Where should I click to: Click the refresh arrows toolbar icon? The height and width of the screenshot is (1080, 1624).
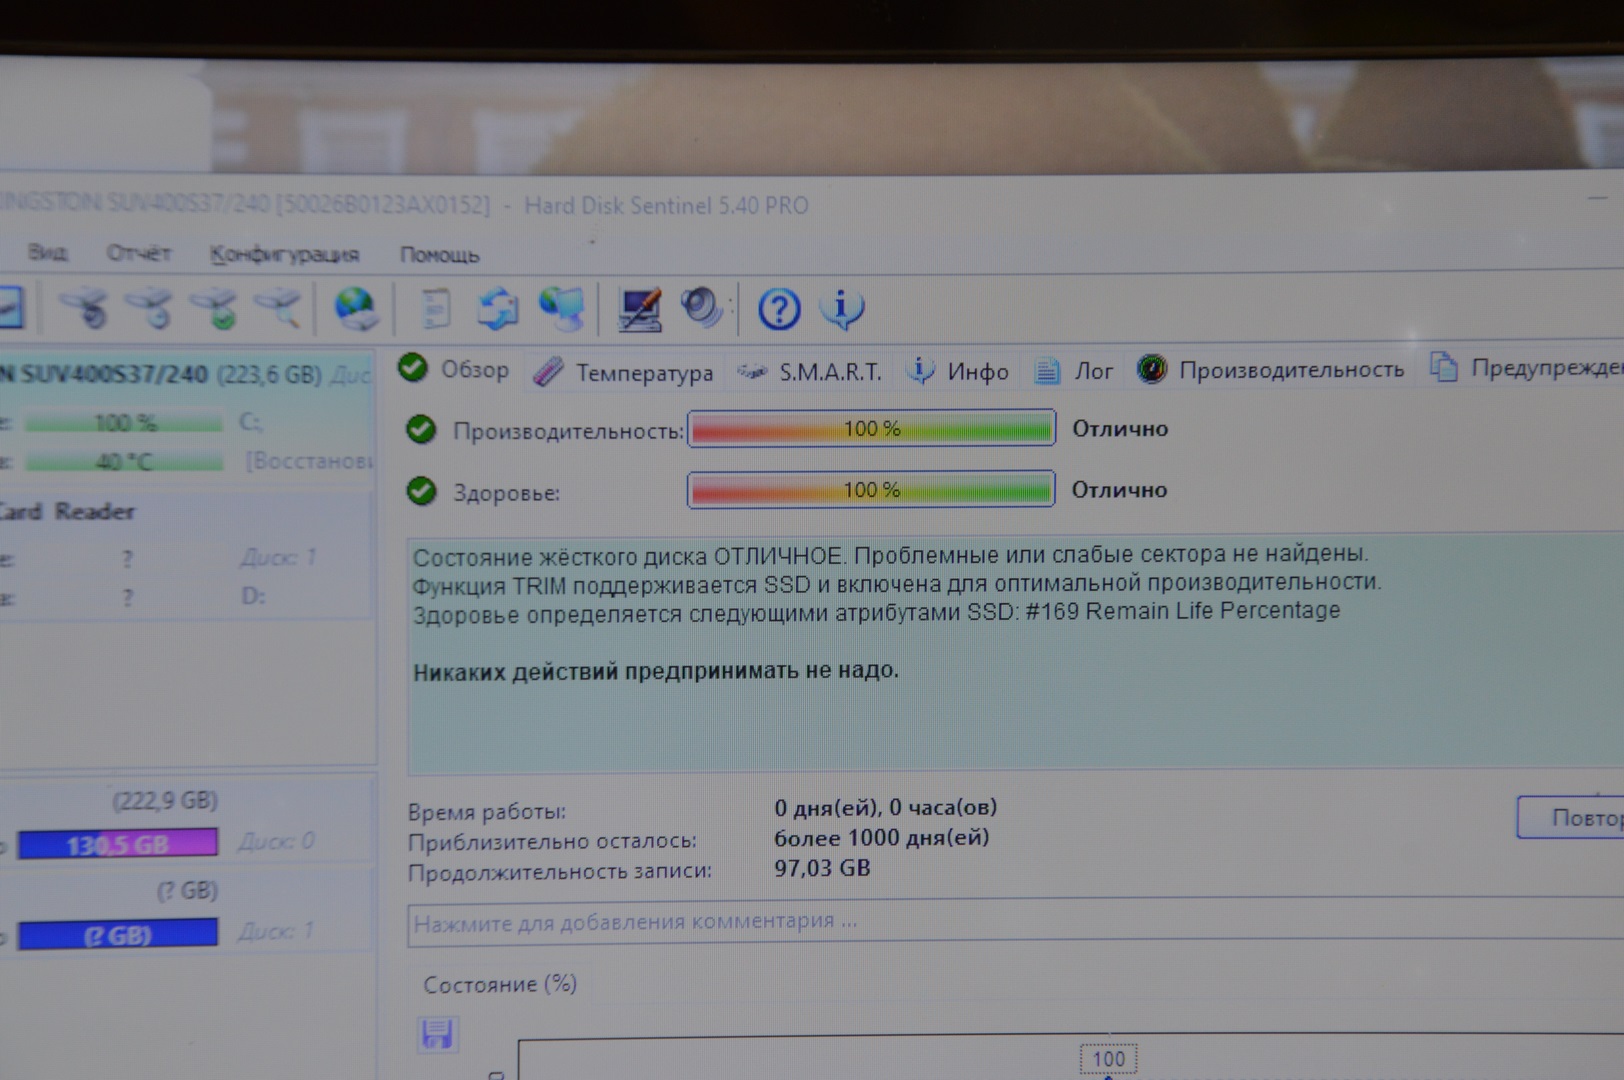[497, 309]
